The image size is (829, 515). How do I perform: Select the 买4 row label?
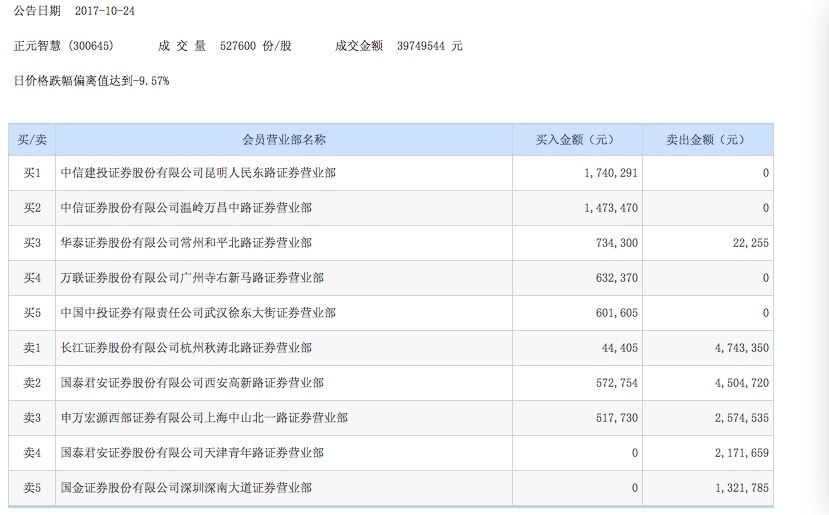pos(32,278)
